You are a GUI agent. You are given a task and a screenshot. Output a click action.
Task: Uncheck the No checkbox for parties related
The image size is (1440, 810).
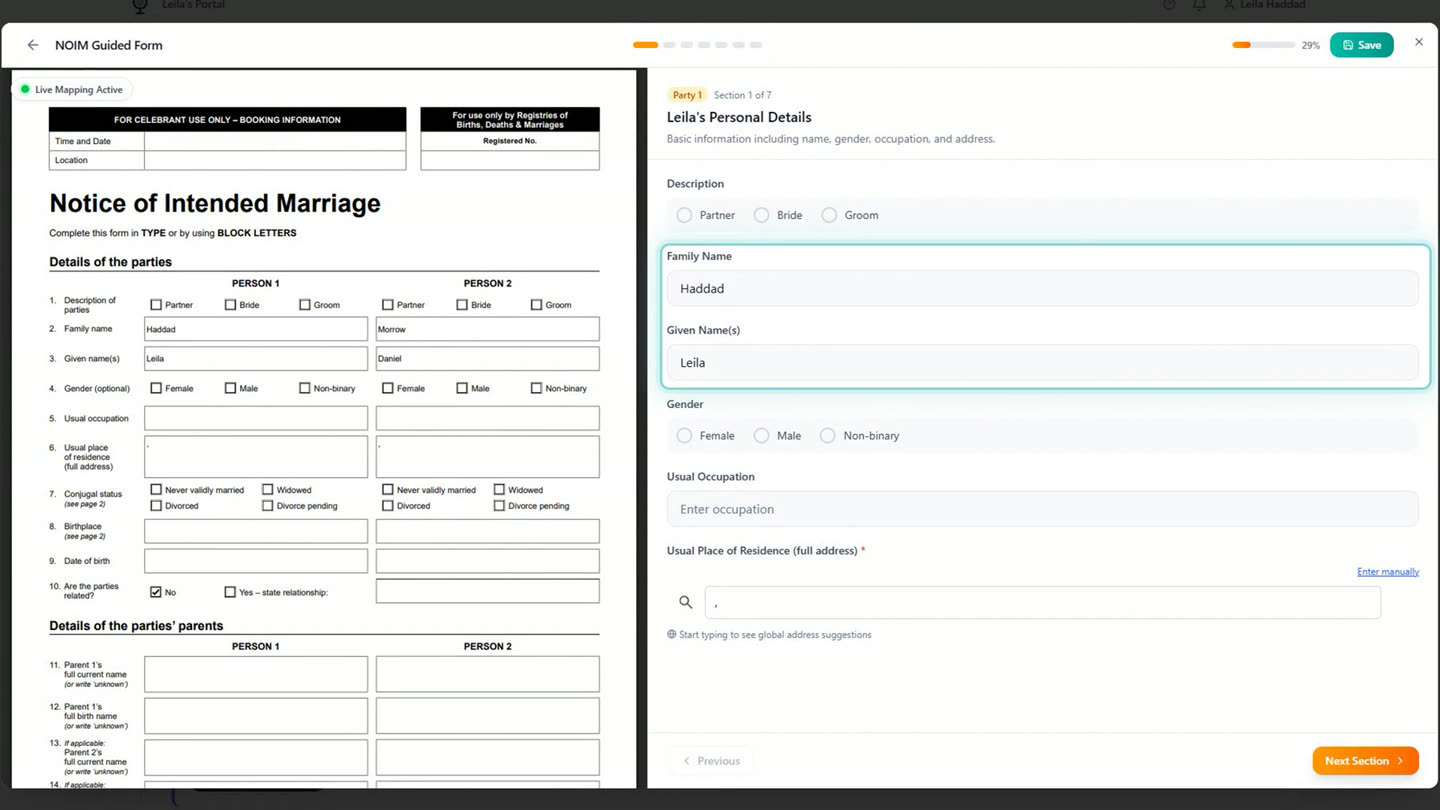pyautogui.click(x=156, y=592)
